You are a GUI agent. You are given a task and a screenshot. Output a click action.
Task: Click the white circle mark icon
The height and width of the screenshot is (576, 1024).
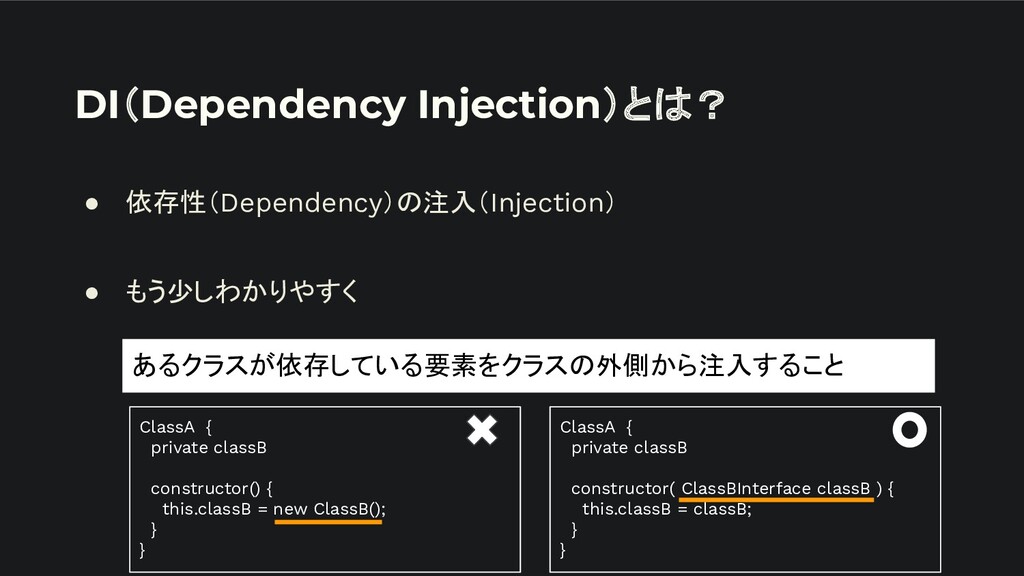point(909,430)
